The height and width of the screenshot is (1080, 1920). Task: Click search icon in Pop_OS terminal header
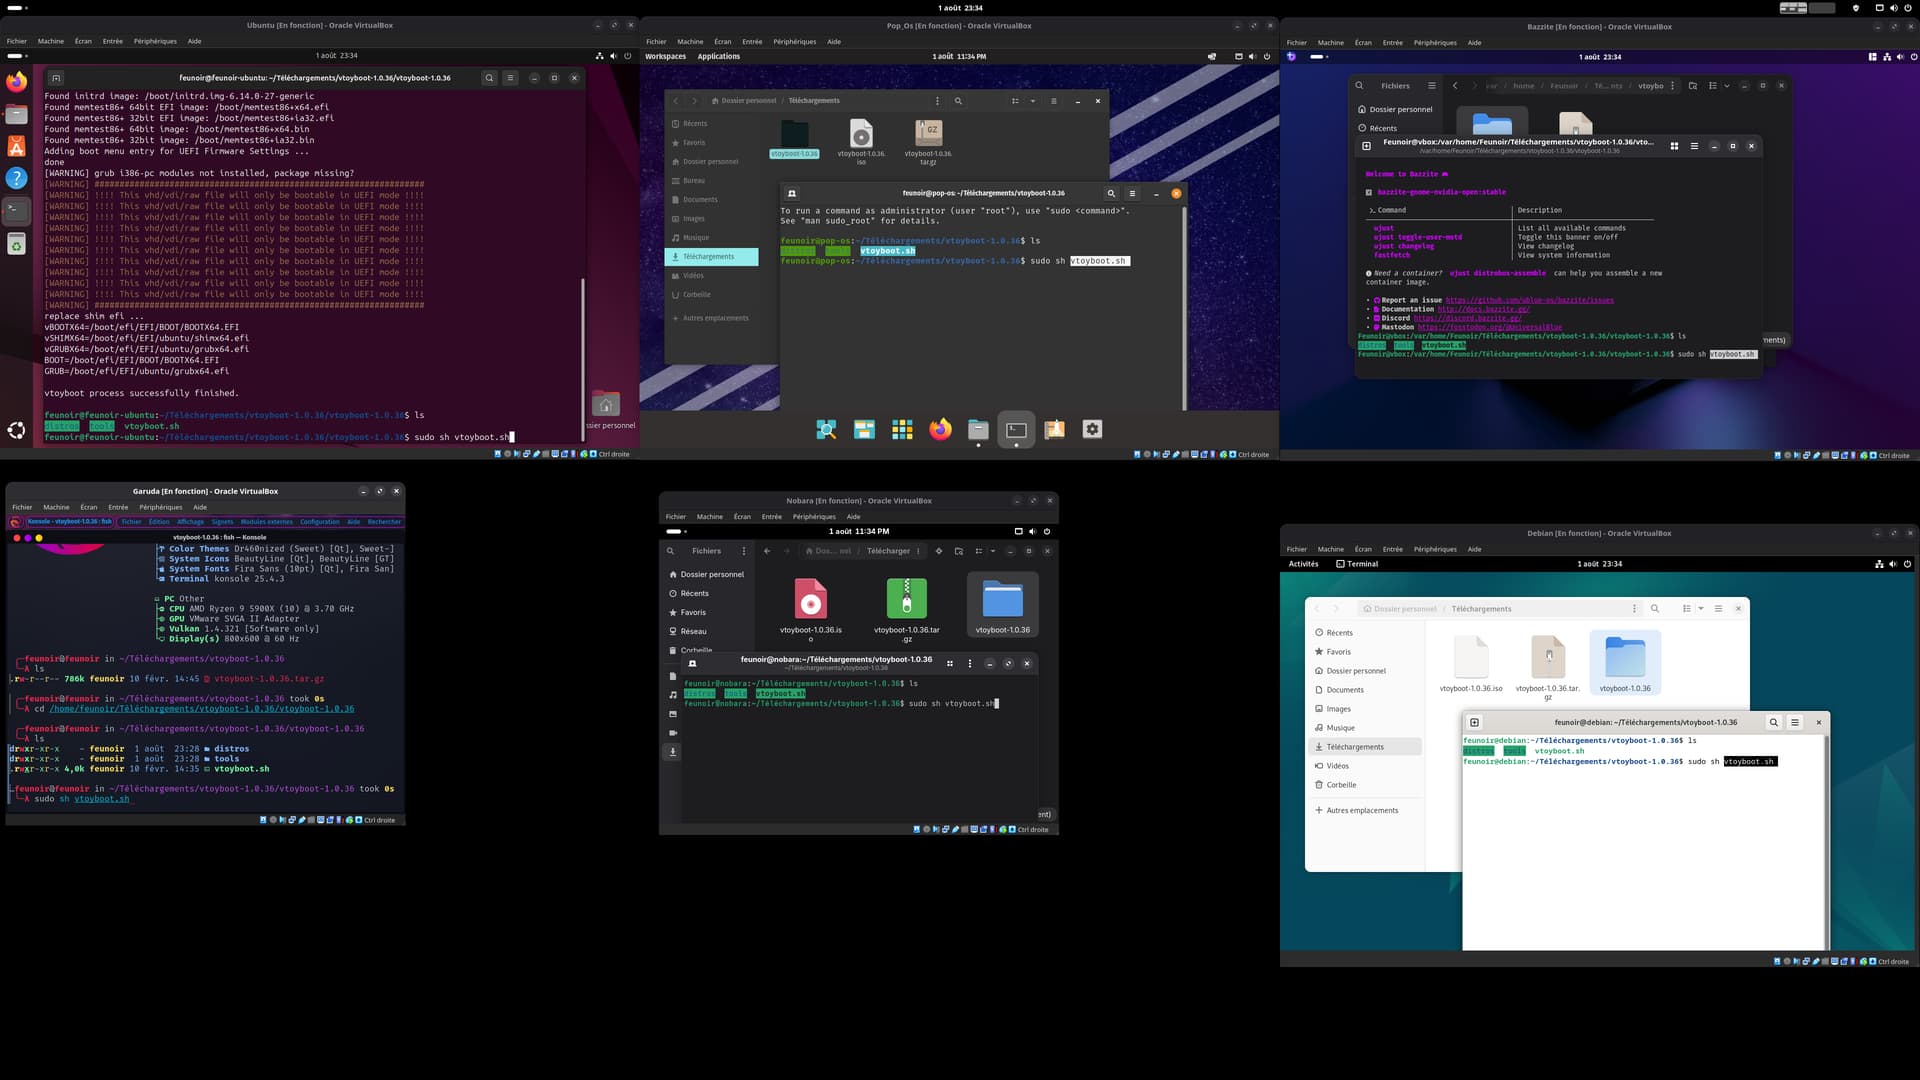(1111, 193)
